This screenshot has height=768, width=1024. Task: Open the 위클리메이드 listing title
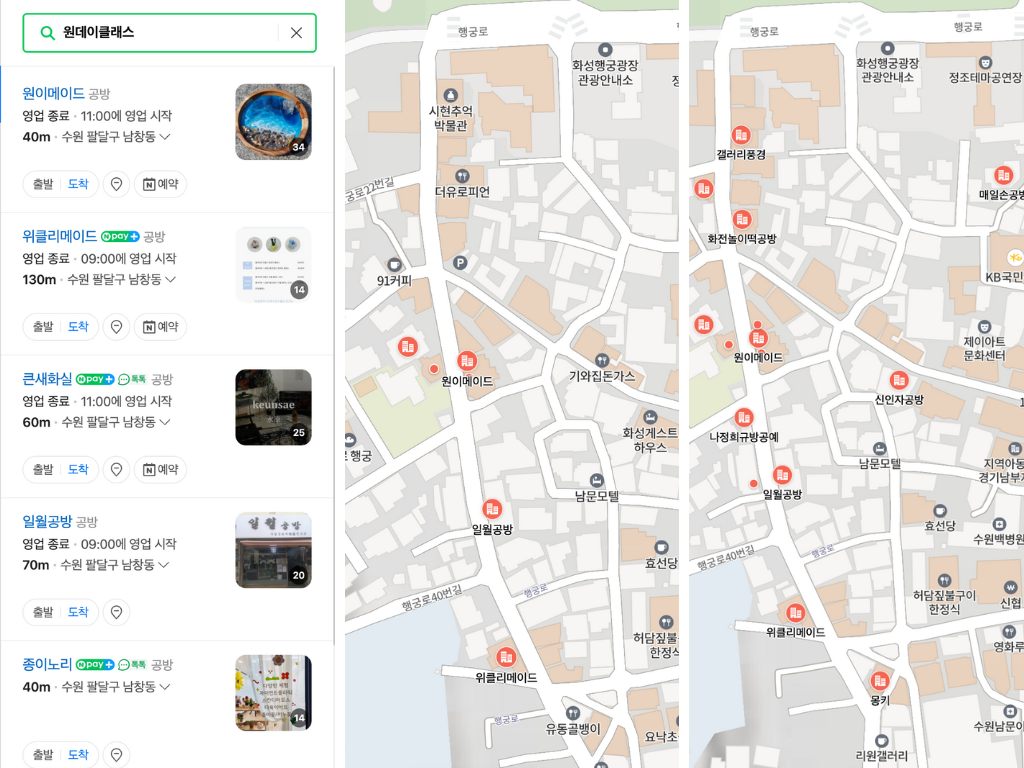point(59,236)
